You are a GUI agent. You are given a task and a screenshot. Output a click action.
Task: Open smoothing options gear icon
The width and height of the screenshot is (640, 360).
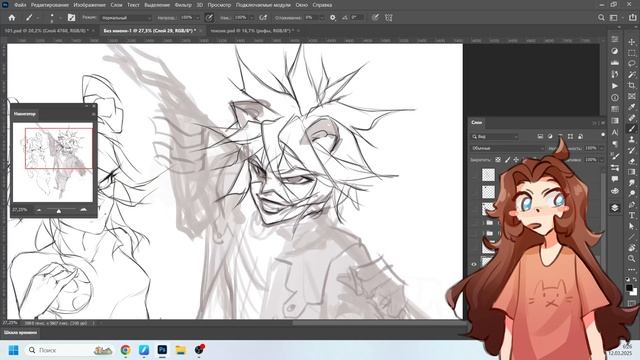(x=333, y=18)
